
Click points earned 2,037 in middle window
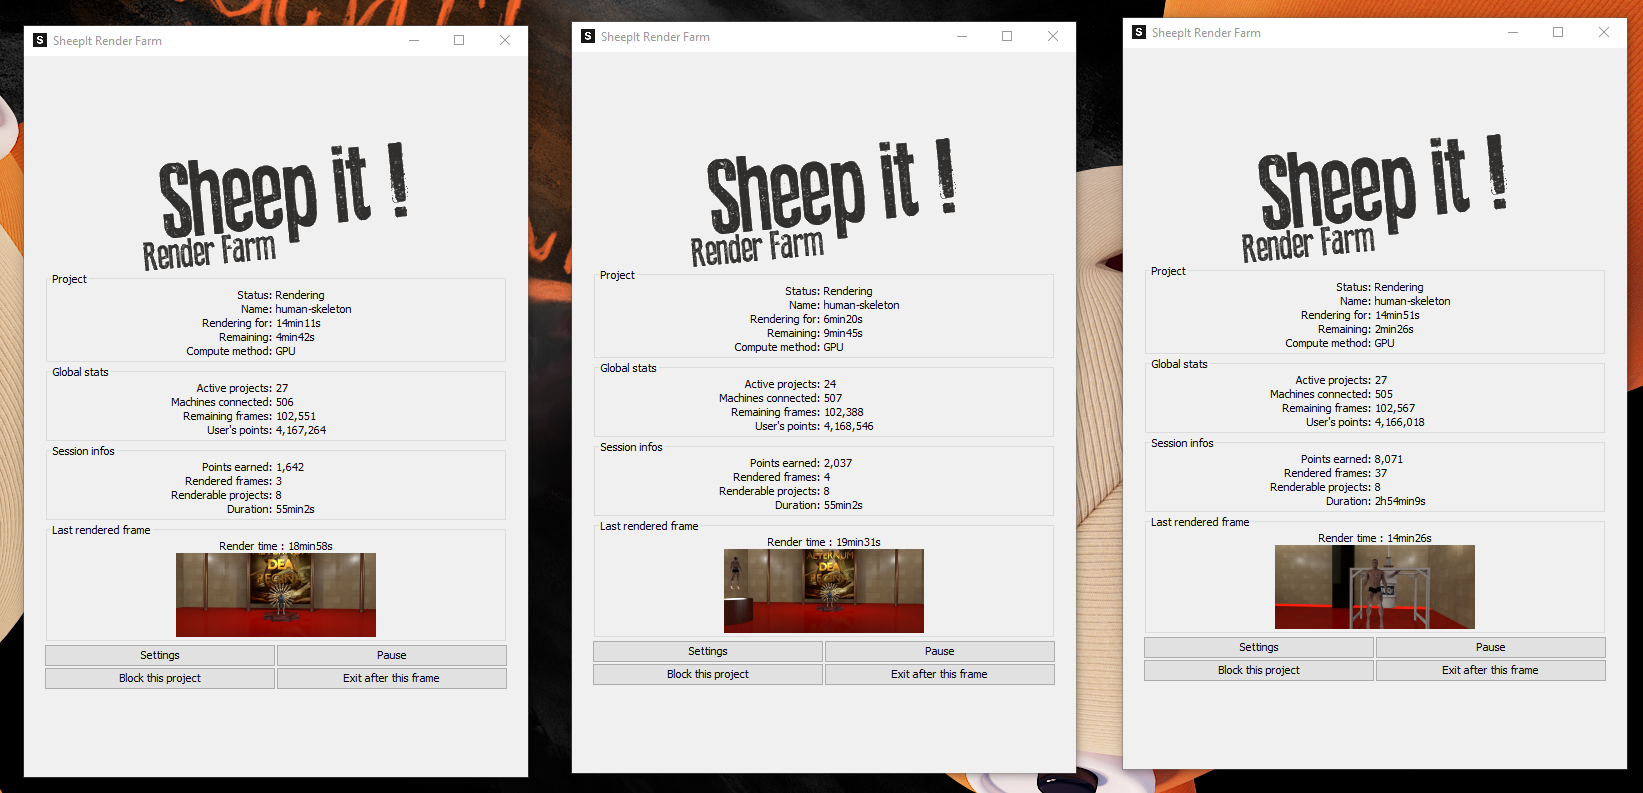point(838,463)
